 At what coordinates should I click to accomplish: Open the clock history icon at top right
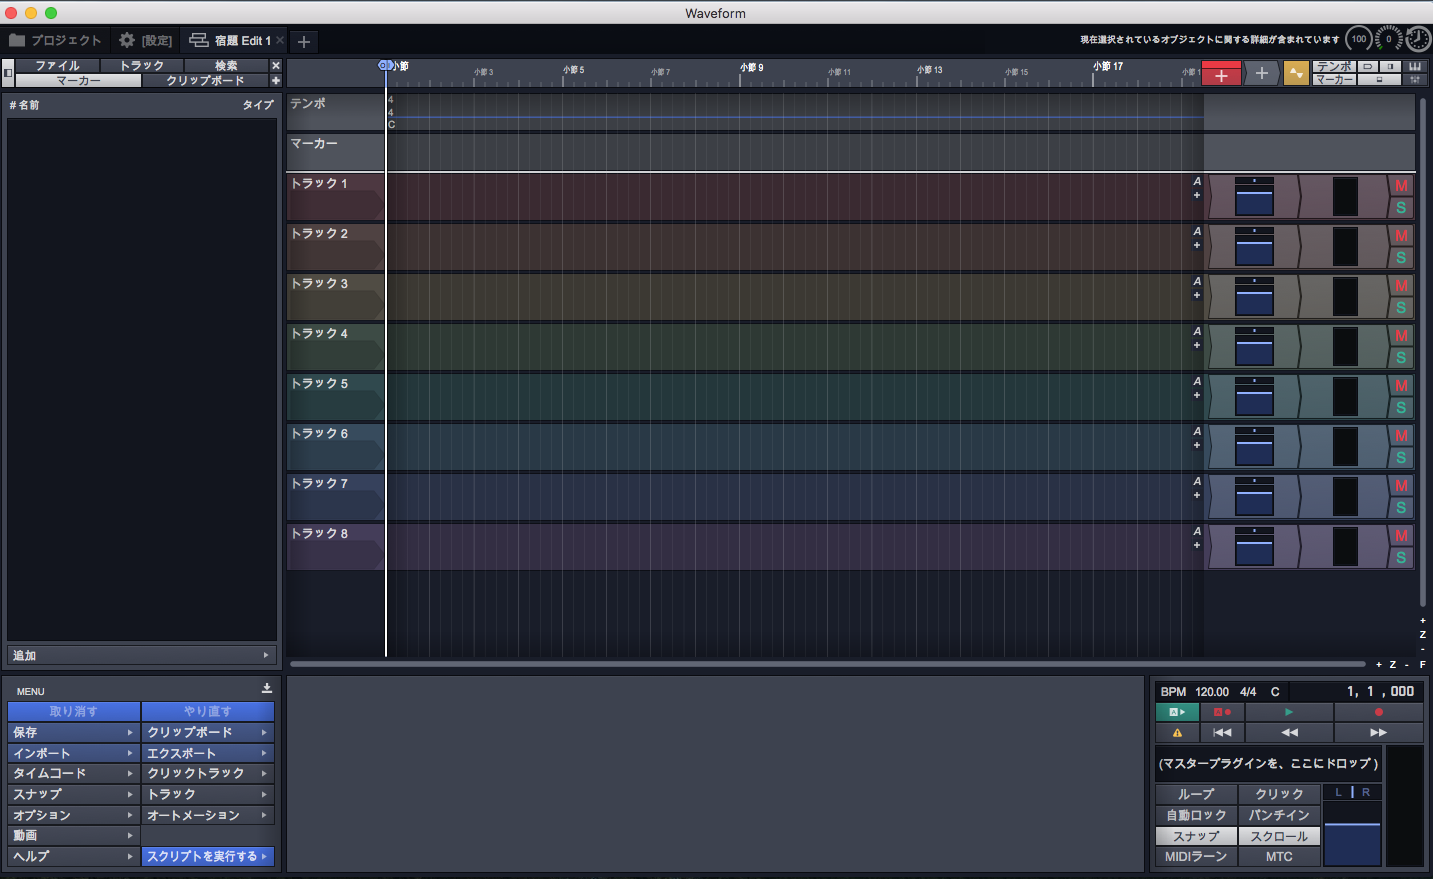pyautogui.click(x=1418, y=39)
